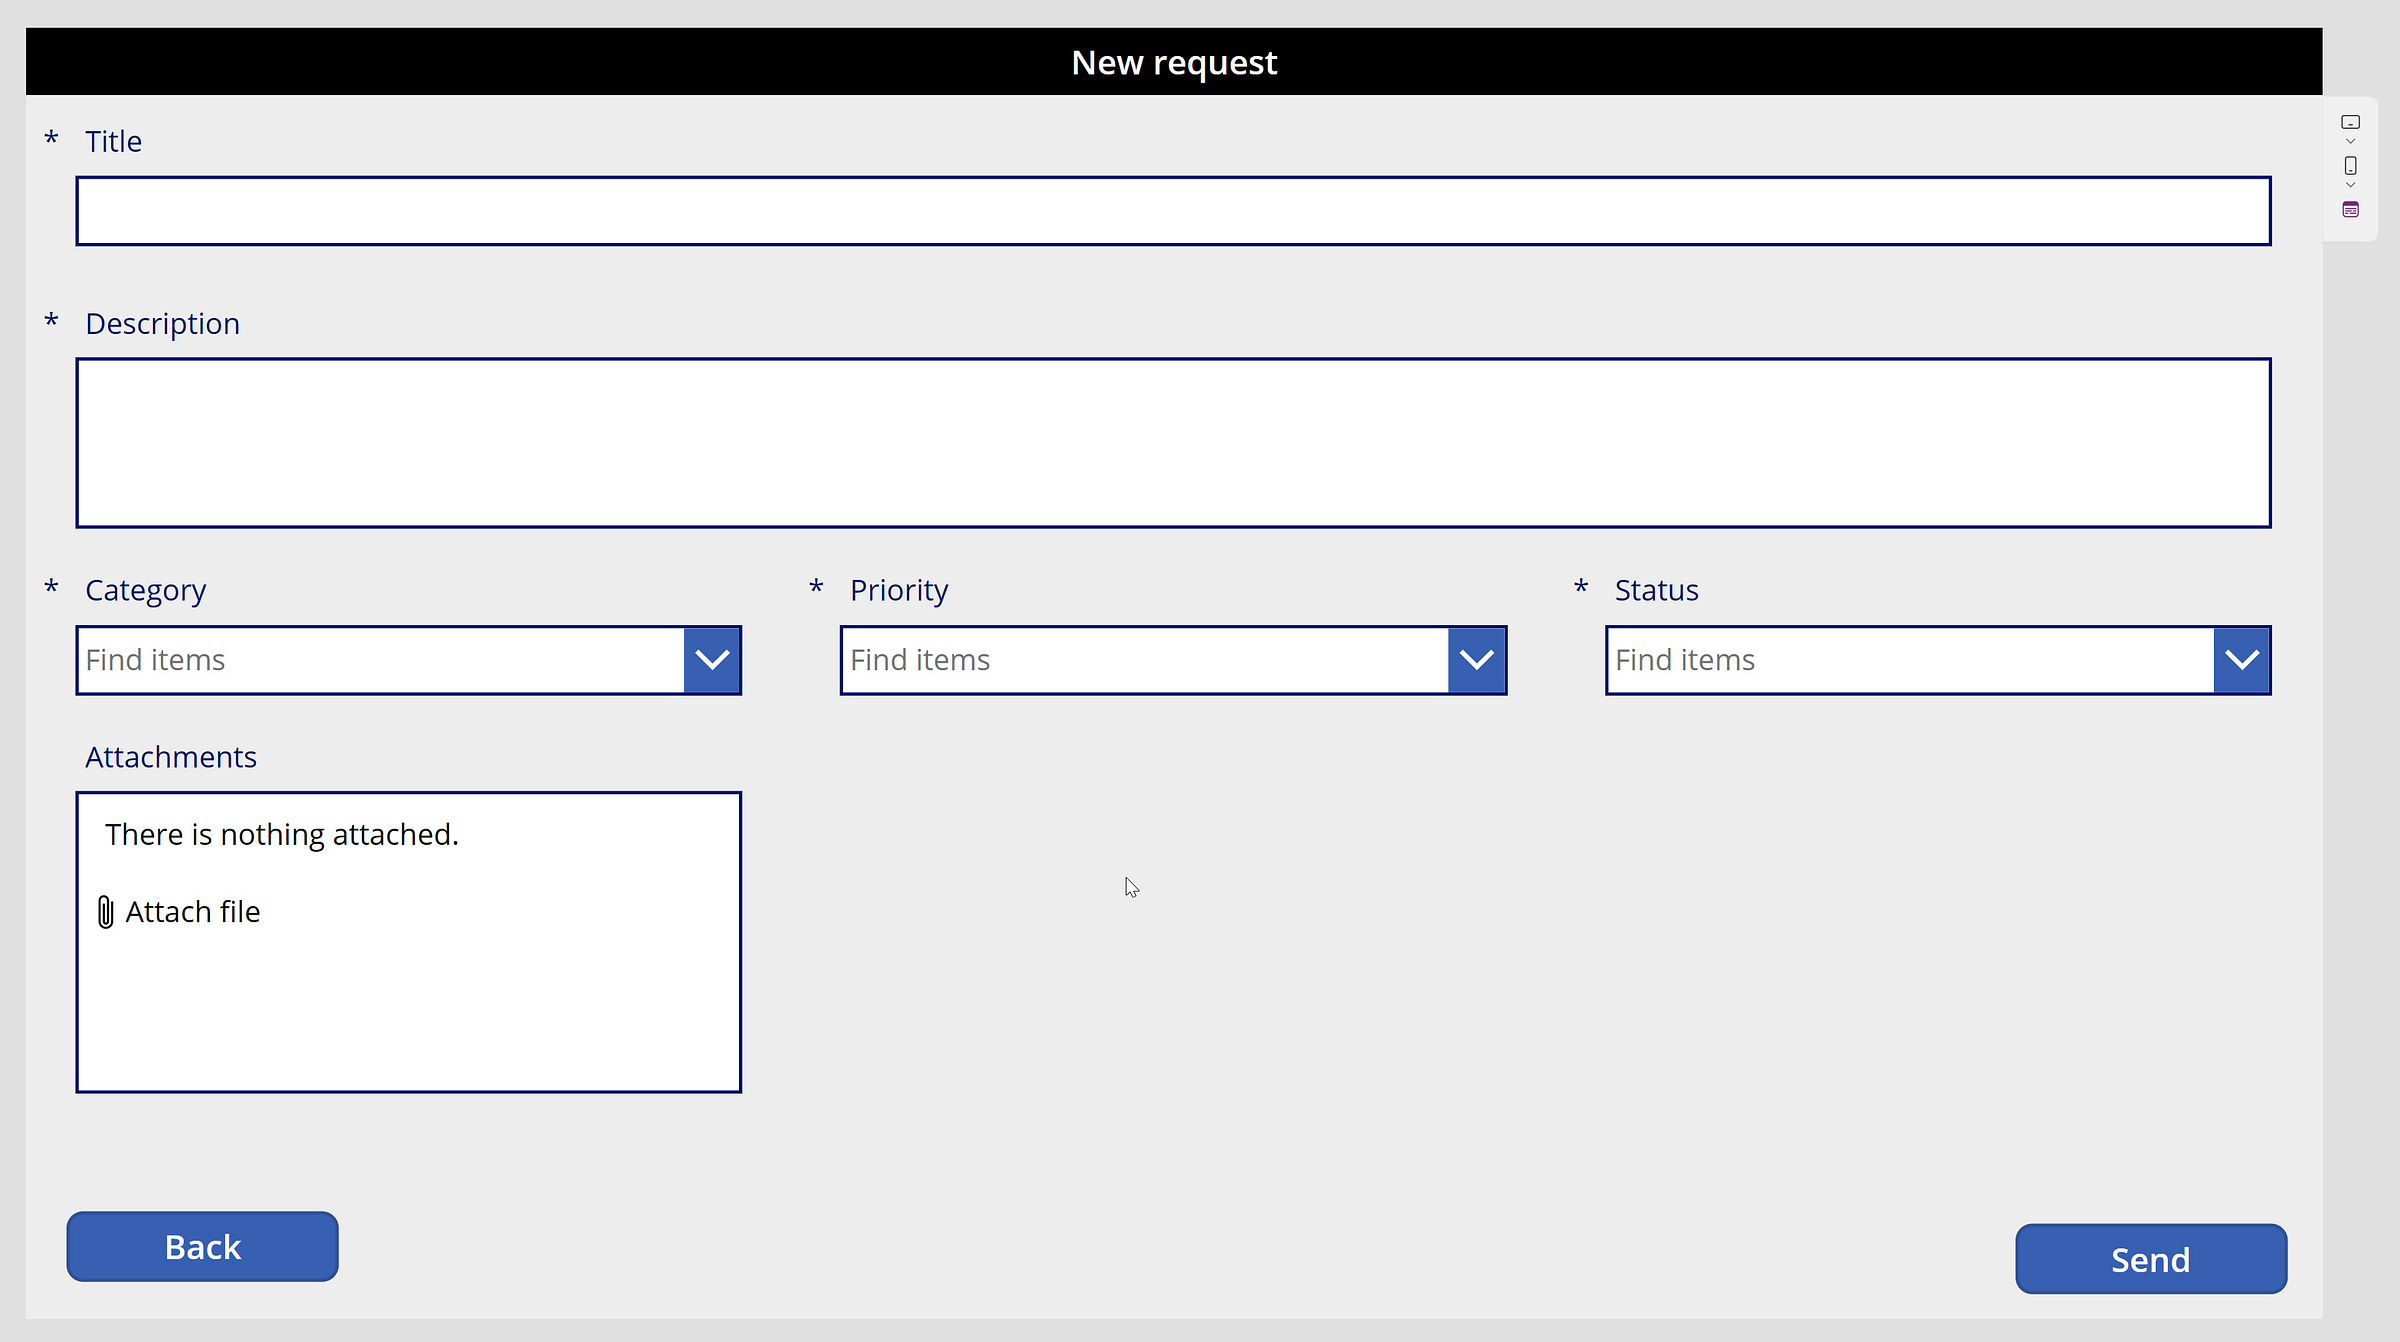Select the tablet device preview icon
This screenshot has height=1342, width=2400.
[x=2350, y=122]
